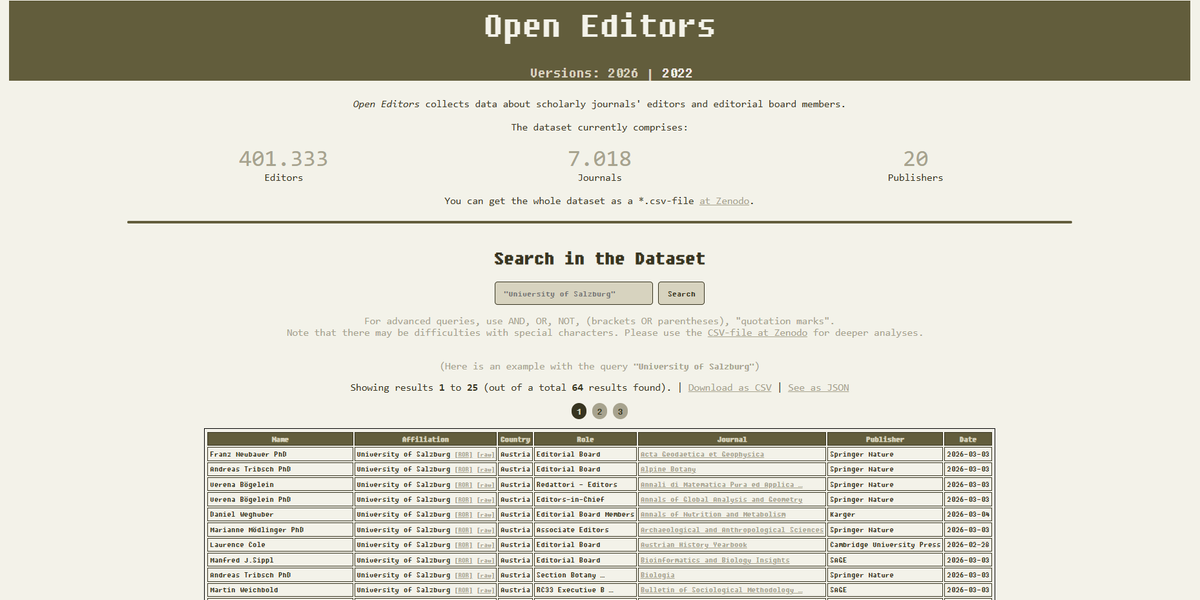
Task: Click the ROR link in the Biologia row
Action: pos(464,575)
